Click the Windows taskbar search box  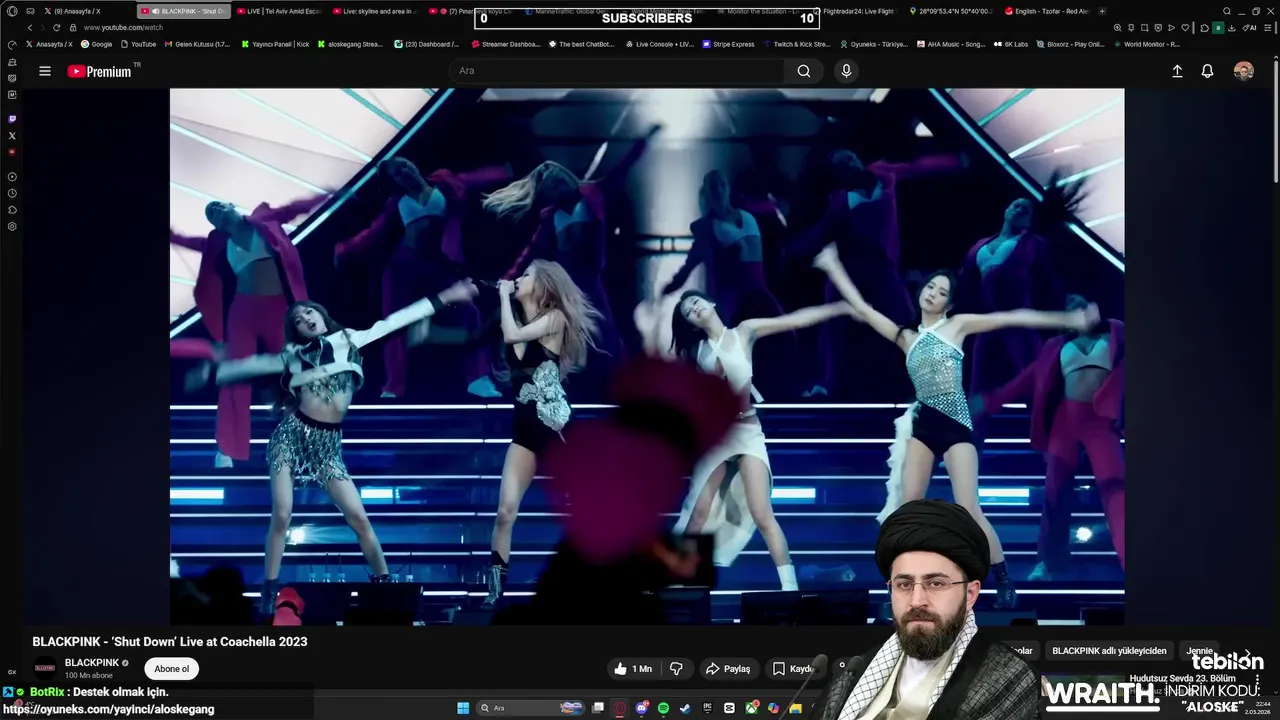pos(530,708)
